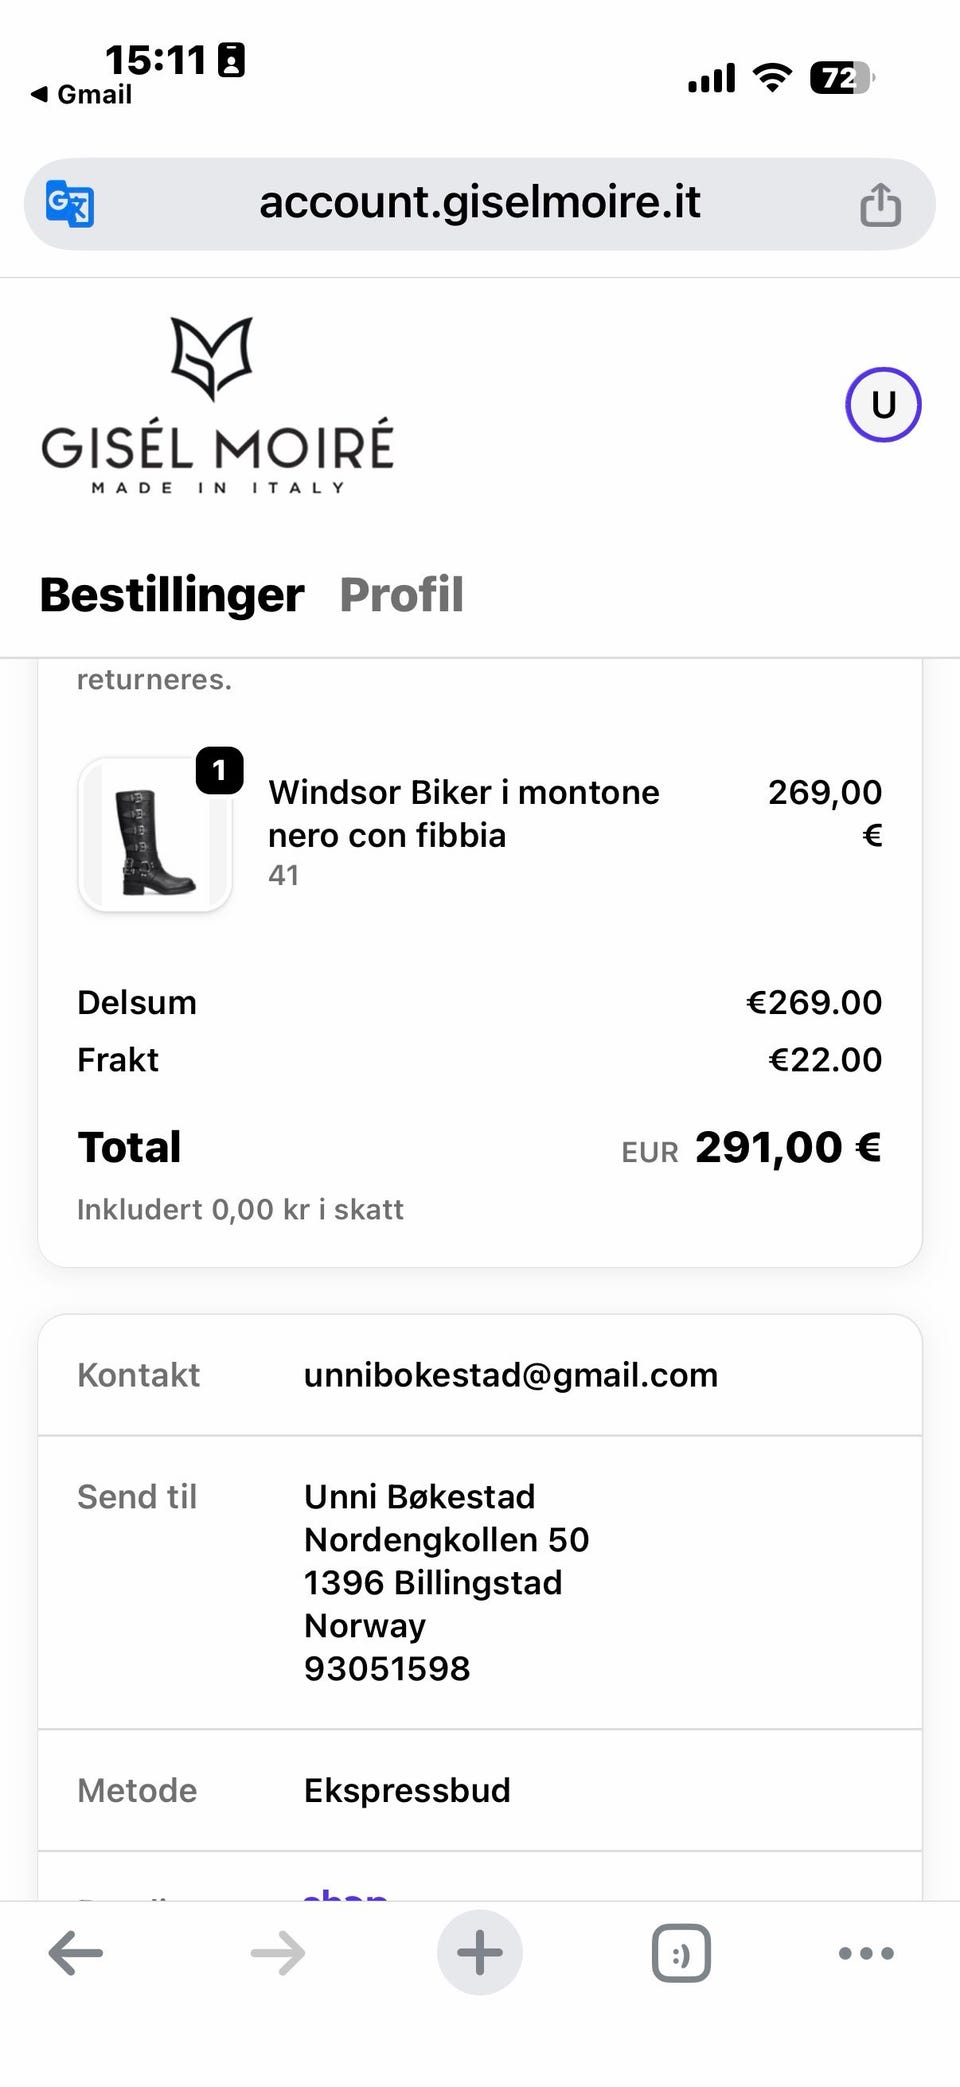Tap the share icon in address bar
960x2087 pixels.
tap(880, 204)
